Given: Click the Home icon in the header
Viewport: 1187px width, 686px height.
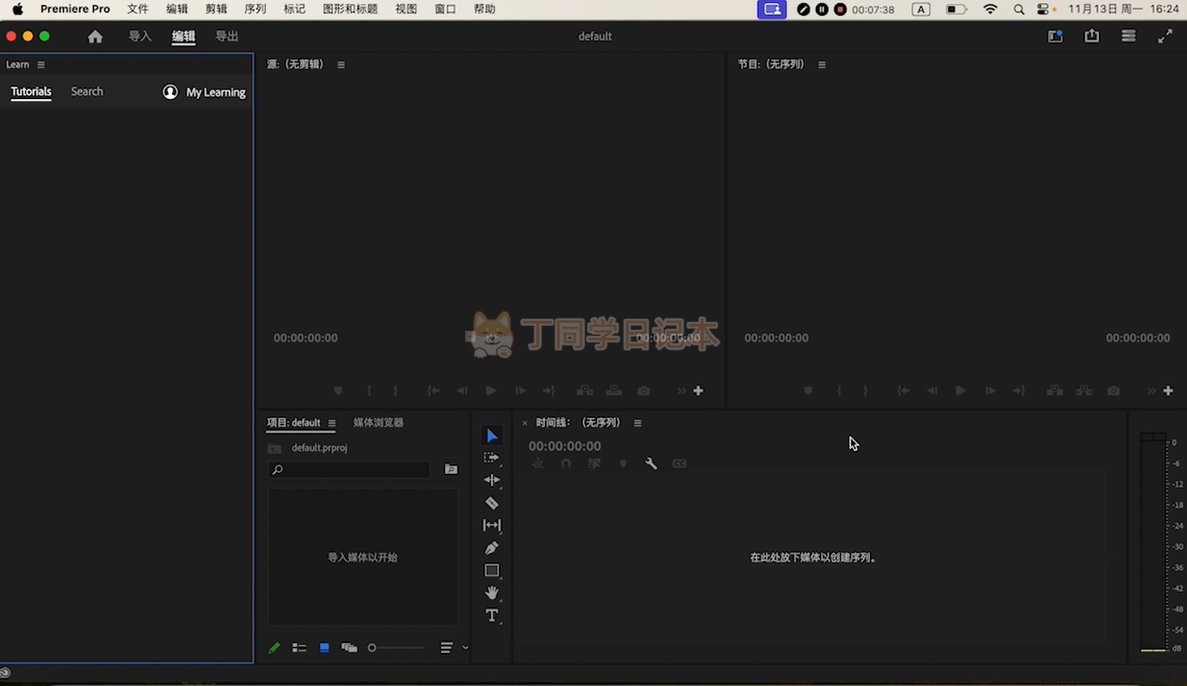Looking at the screenshot, I should pyautogui.click(x=95, y=36).
